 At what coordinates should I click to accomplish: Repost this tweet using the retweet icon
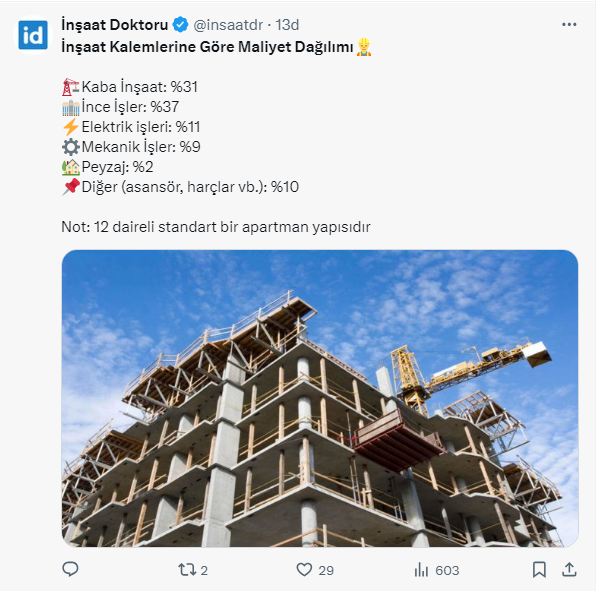(x=185, y=569)
